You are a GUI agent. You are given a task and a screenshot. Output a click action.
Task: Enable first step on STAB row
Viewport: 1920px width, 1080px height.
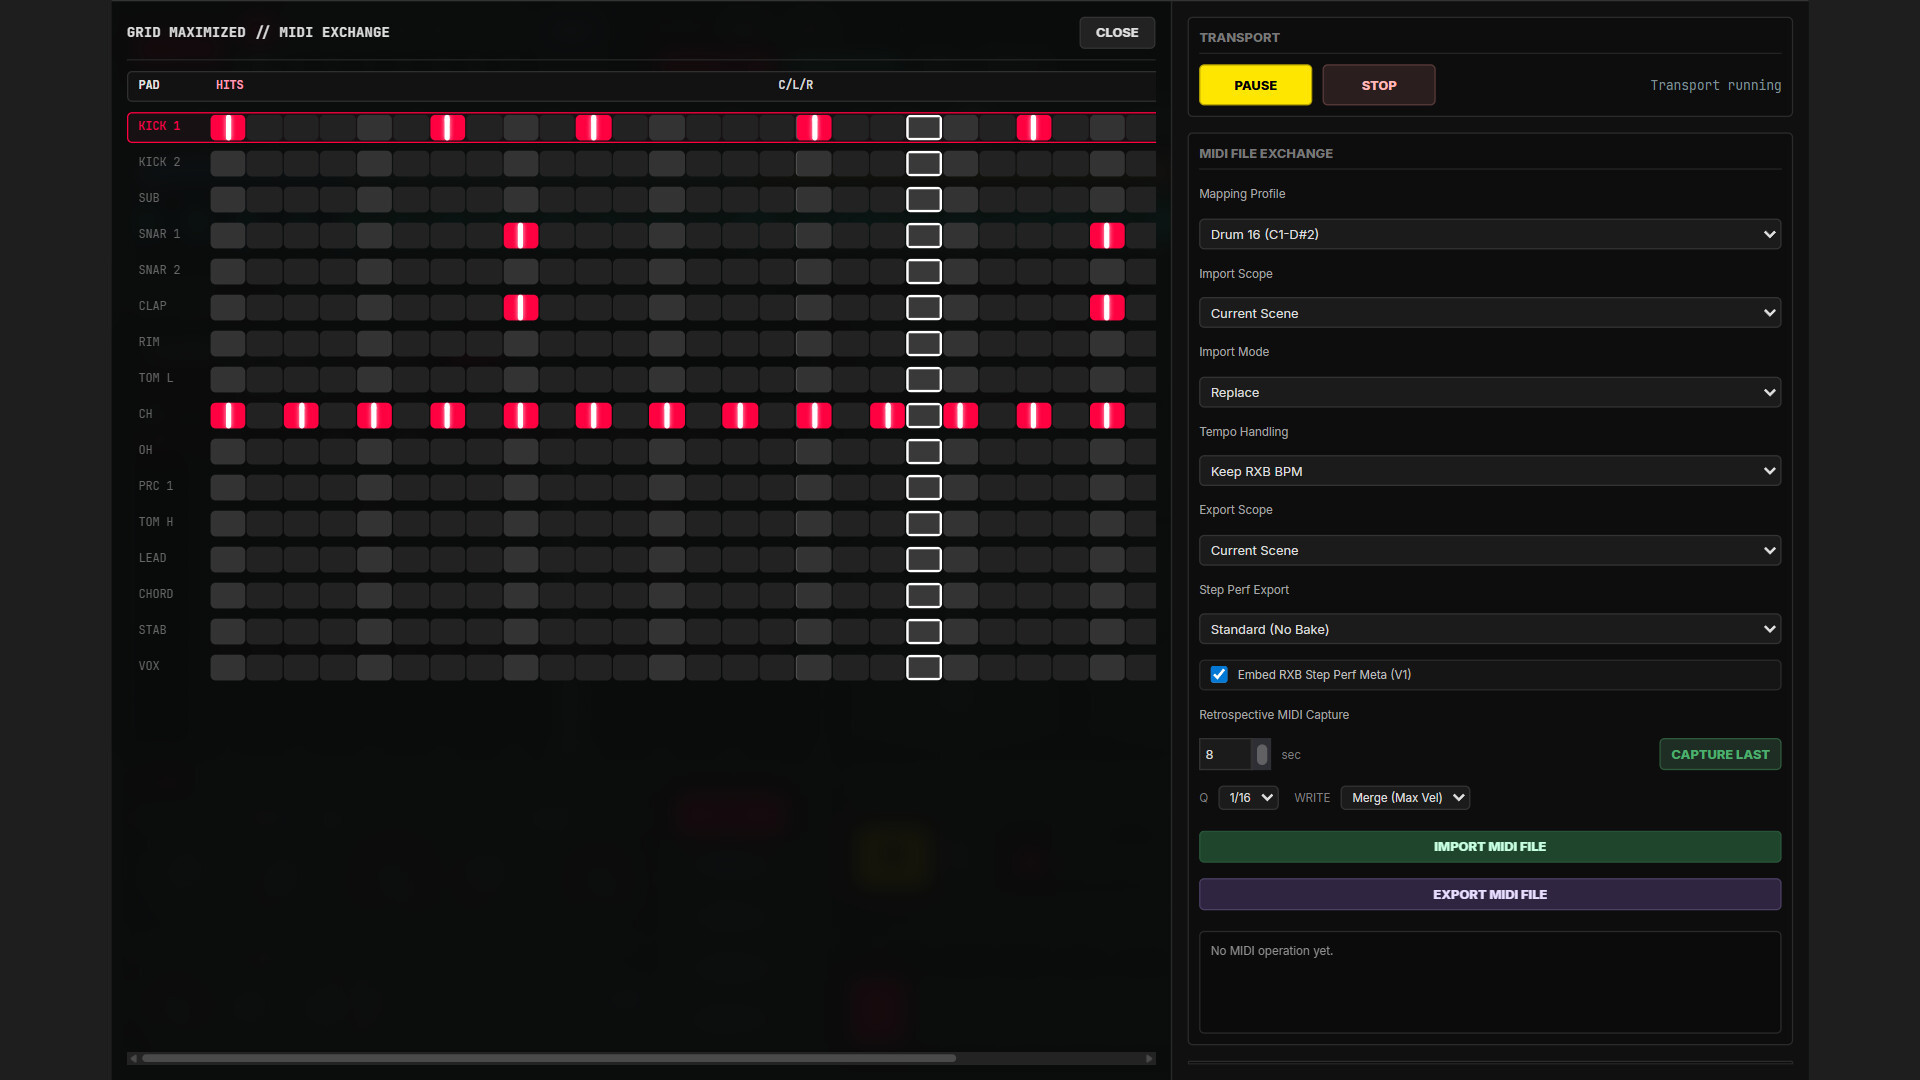[228, 631]
